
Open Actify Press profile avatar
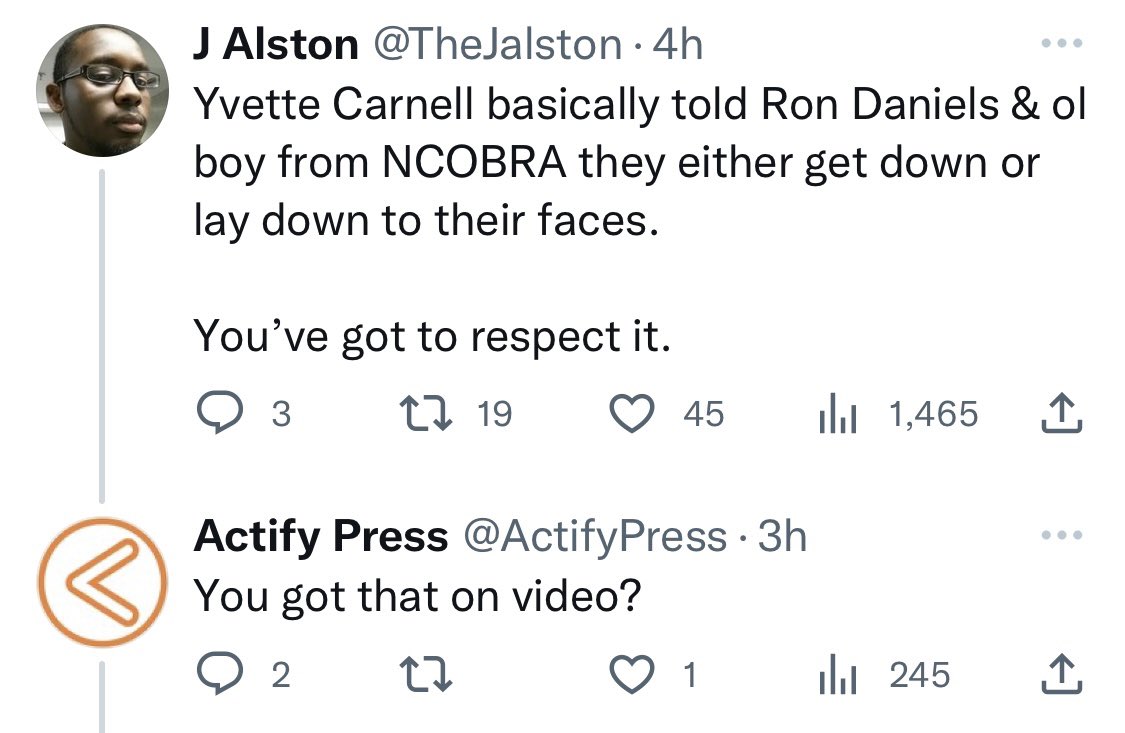pyautogui.click(x=103, y=582)
